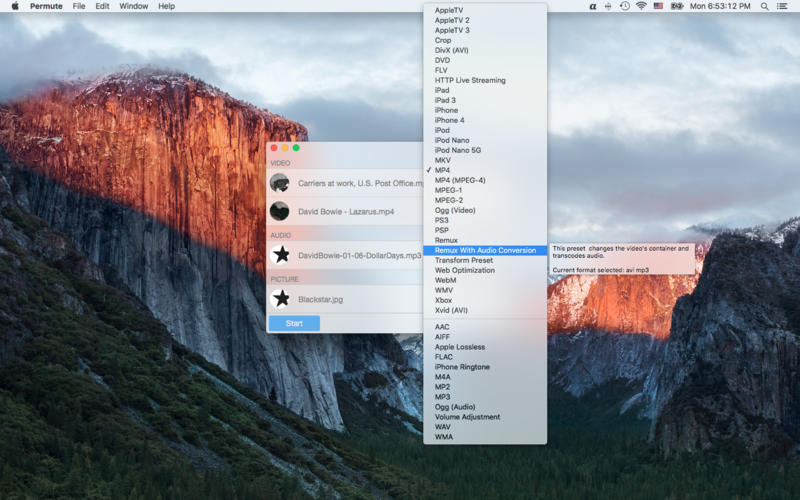Choose HTTP Live Streaming preset
Viewport: 800px width, 500px height.
point(470,80)
